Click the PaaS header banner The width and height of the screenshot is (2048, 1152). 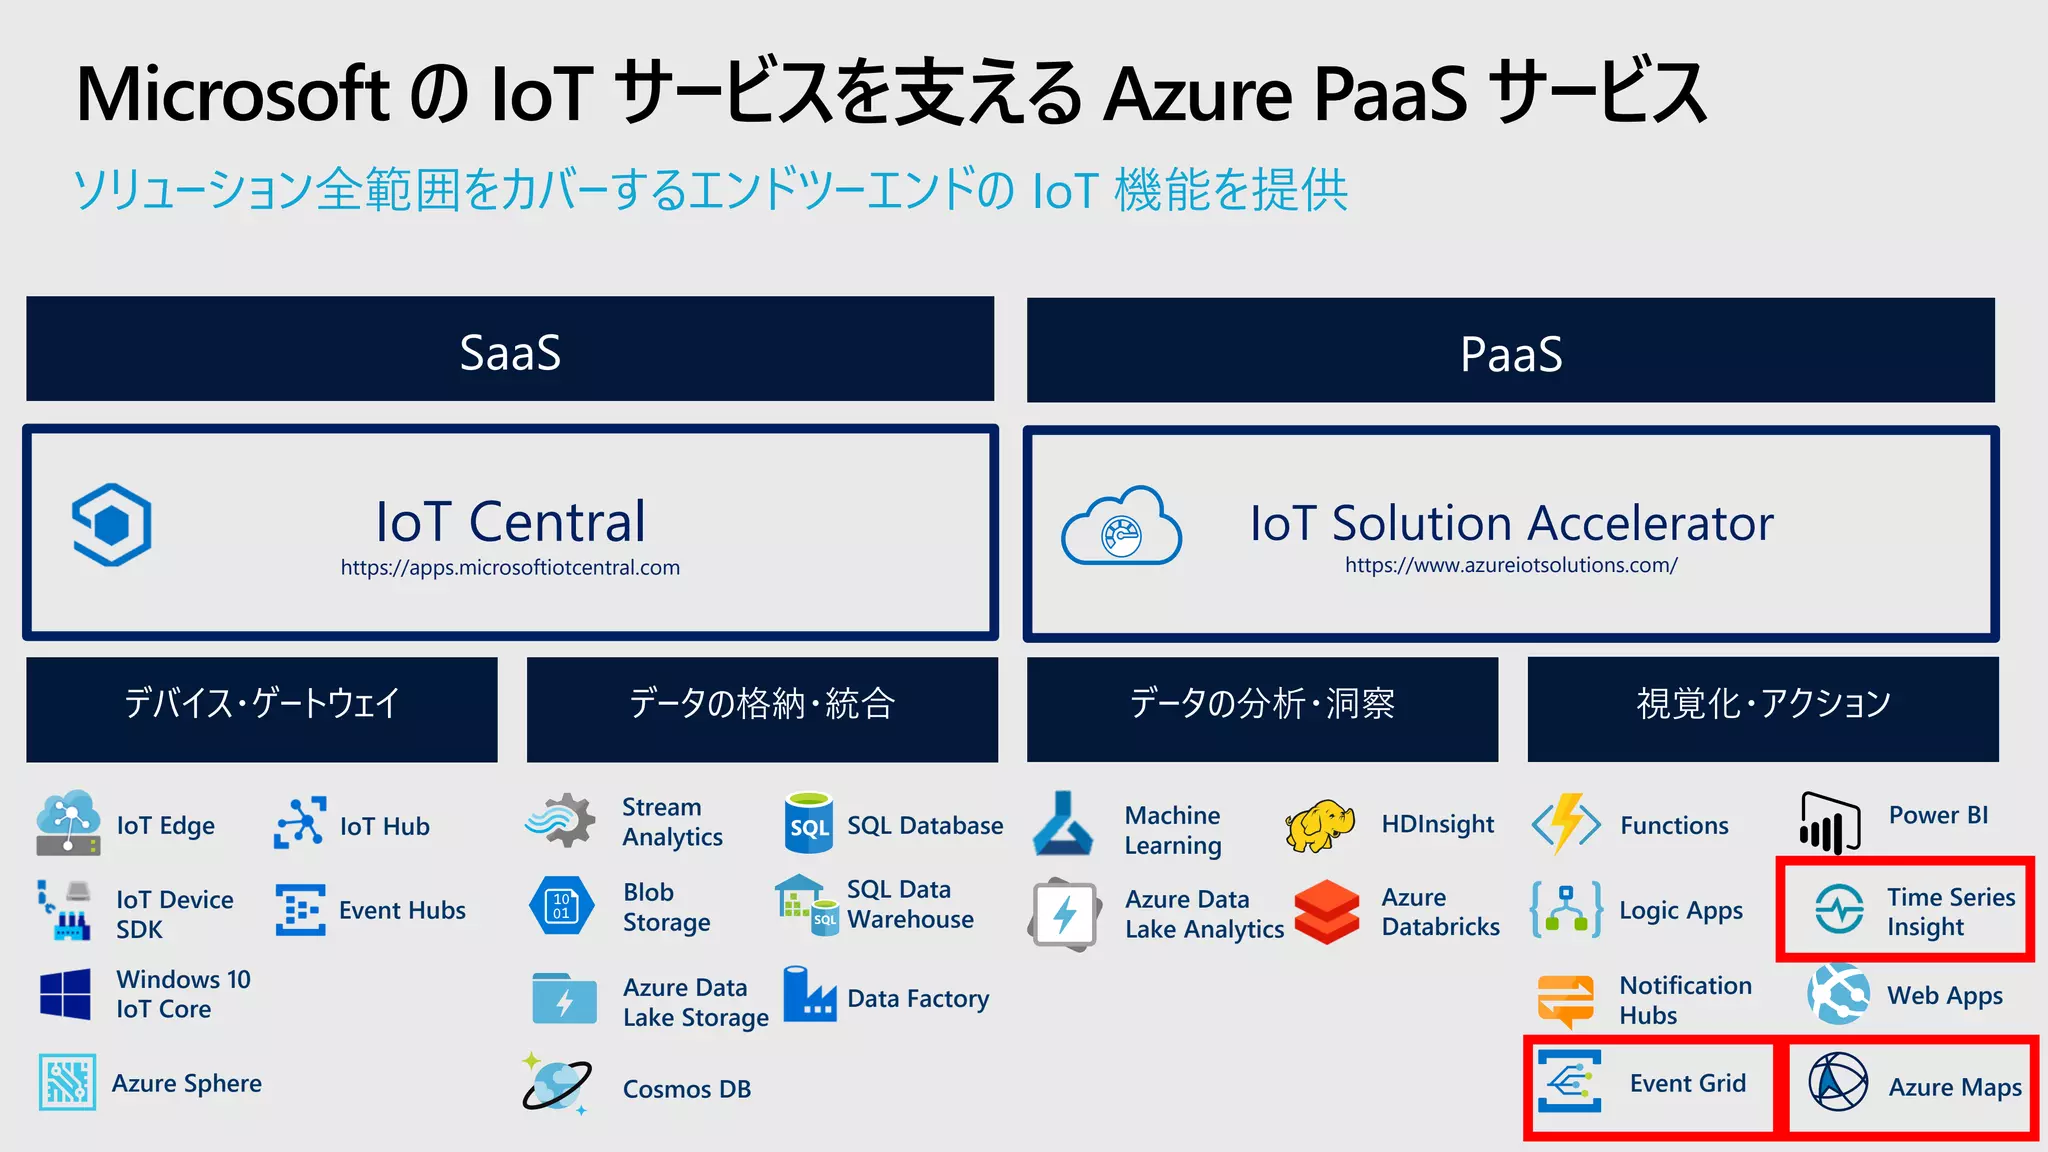1511,350
